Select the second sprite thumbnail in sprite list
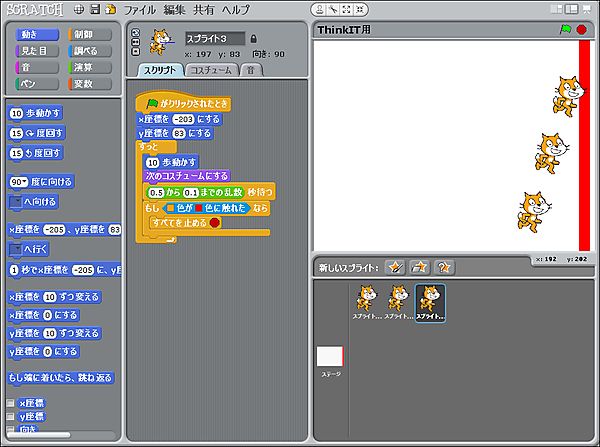Image resolution: width=600 pixels, height=447 pixels. coord(398,302)
